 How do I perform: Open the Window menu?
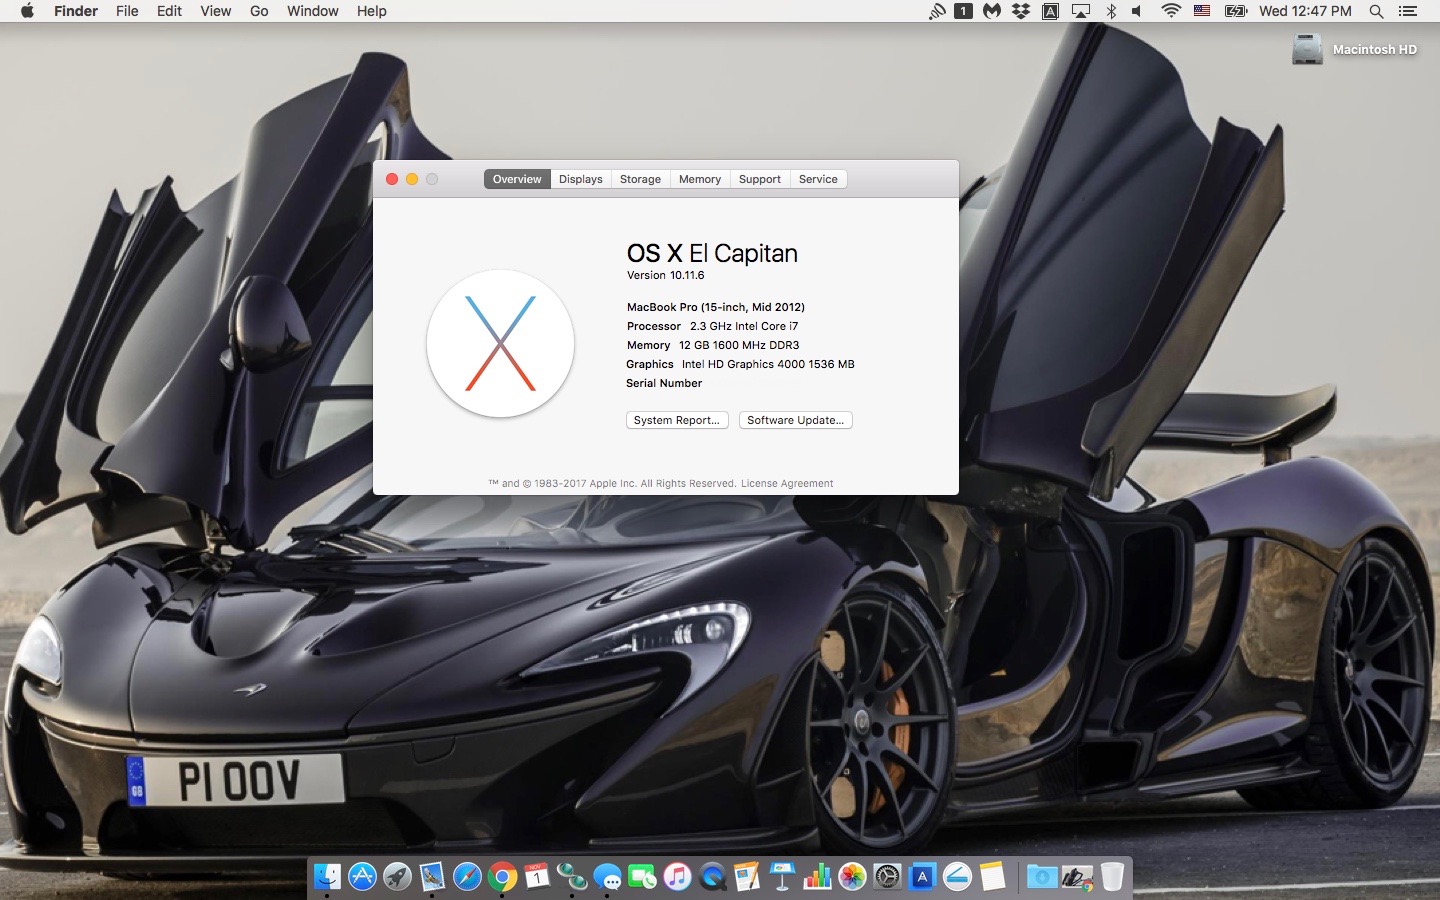(x=313, y=11)
